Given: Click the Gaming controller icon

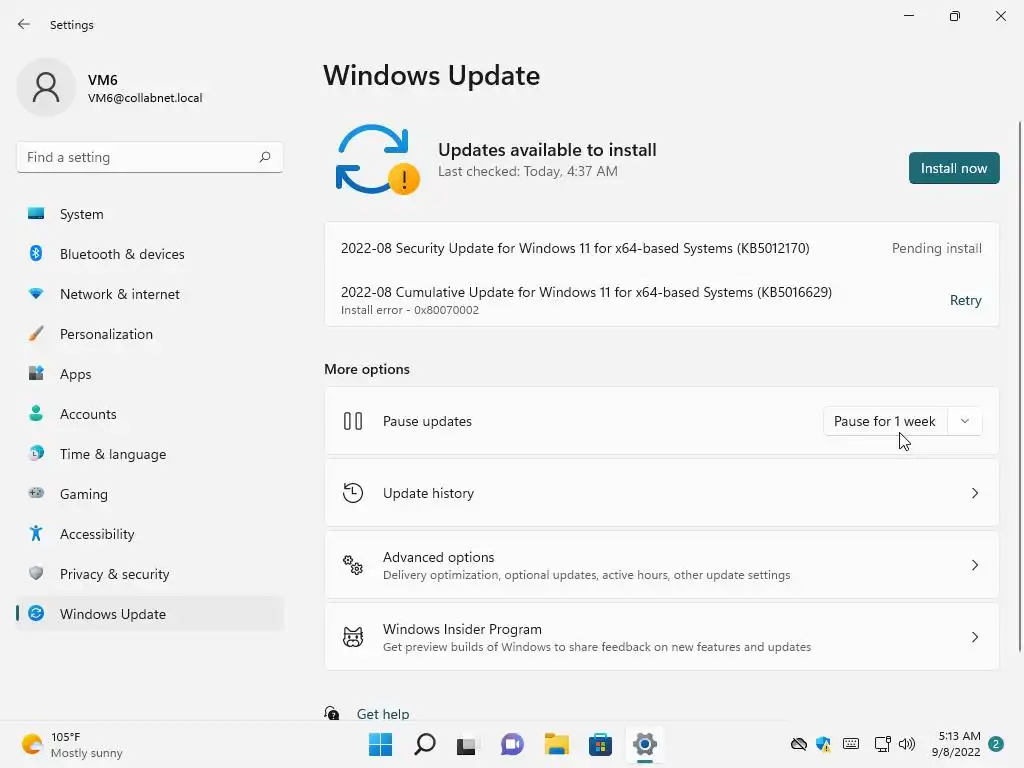Looking at the screenshot, I should 36,493.
